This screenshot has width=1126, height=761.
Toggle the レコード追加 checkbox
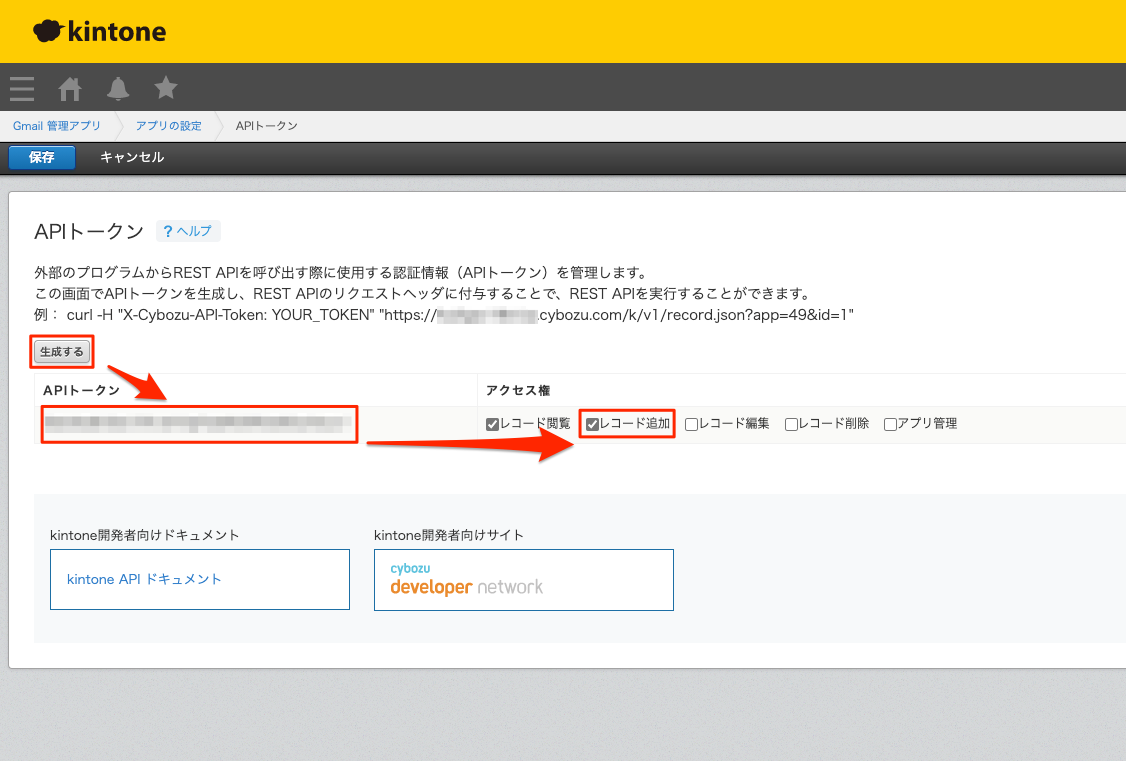click(x=592, y=424)
